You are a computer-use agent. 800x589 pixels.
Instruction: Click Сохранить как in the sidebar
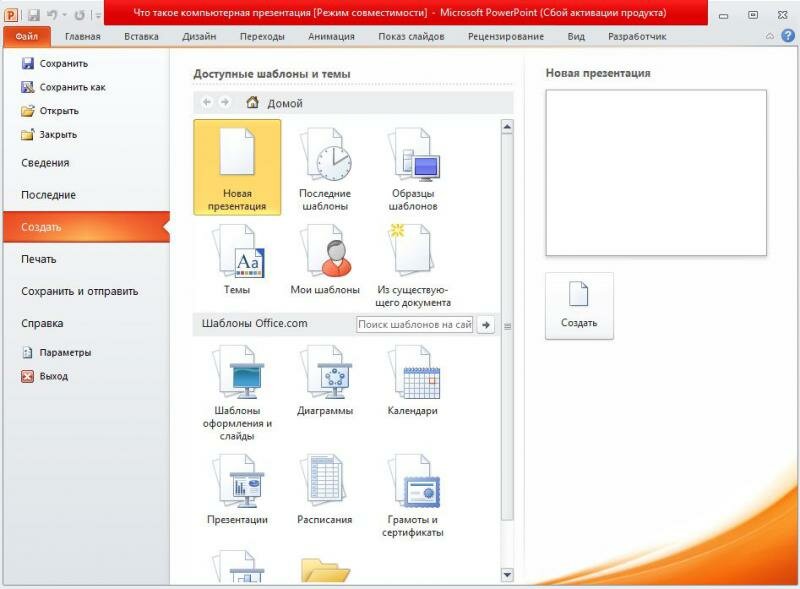coord(63,87)
